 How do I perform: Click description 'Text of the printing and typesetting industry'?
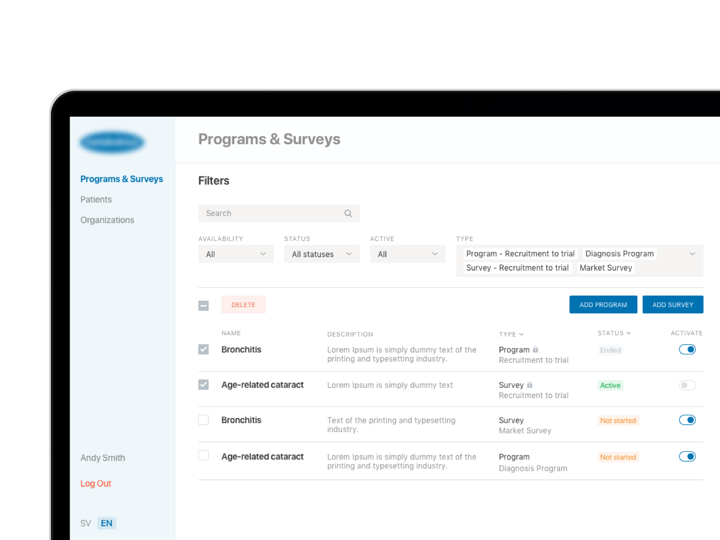click(391, 425)
